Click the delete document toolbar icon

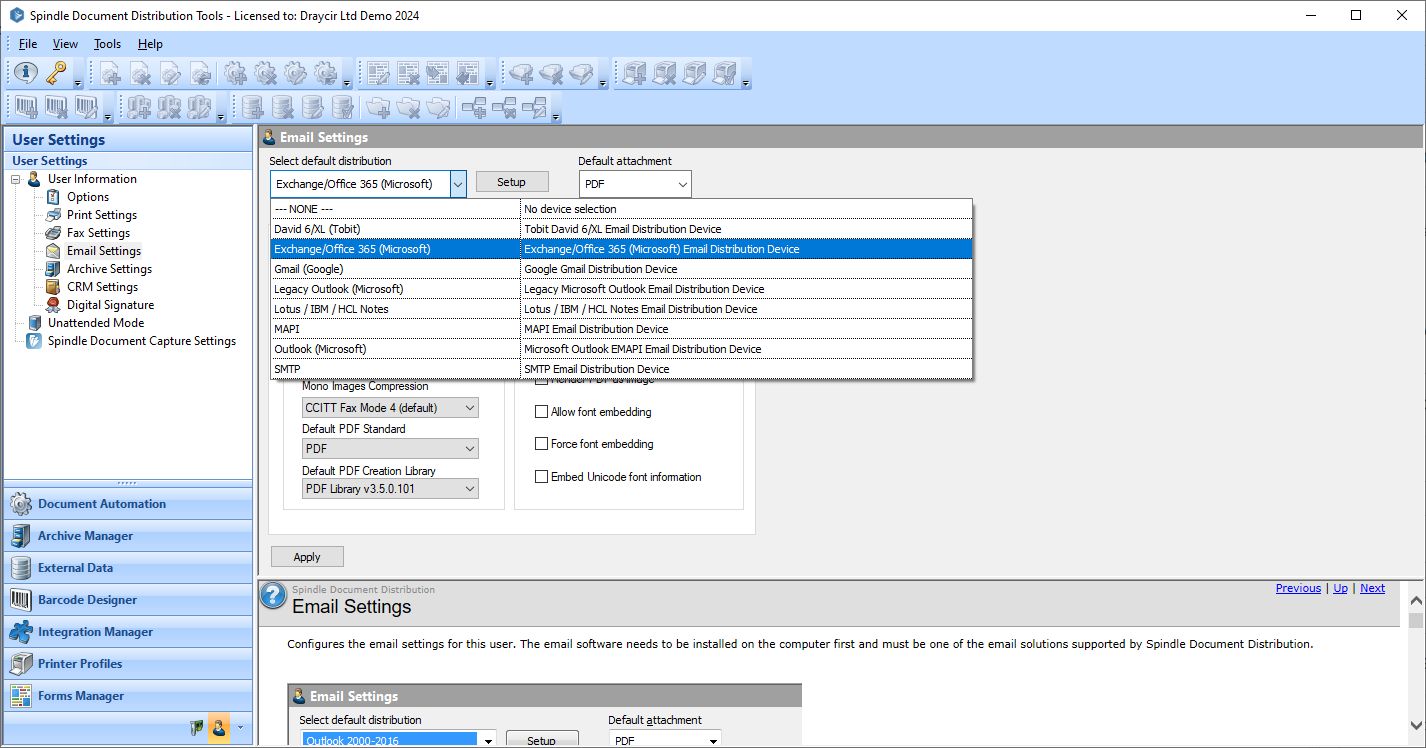141,73
